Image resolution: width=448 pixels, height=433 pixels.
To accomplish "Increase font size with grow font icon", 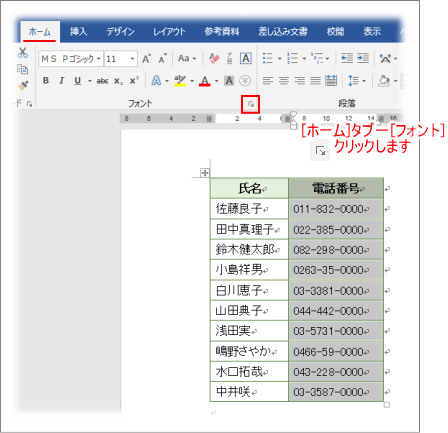I will 147,59.
